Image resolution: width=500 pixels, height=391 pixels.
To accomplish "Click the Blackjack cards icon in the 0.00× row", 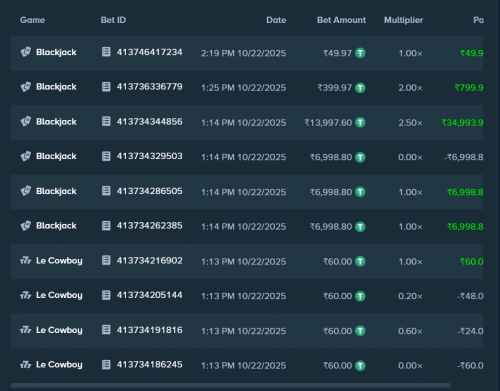I will point(26,156).
